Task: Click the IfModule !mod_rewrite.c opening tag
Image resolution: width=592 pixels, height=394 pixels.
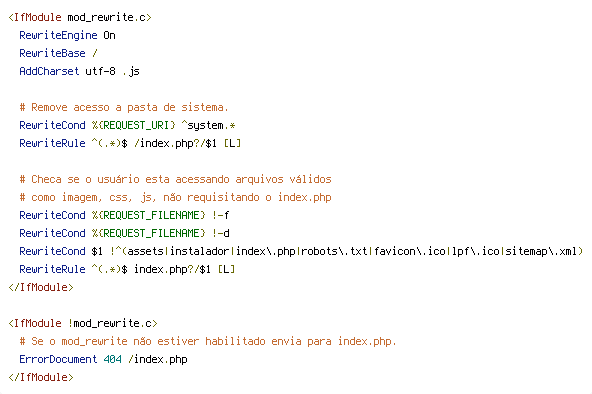Action: point(83,323)
